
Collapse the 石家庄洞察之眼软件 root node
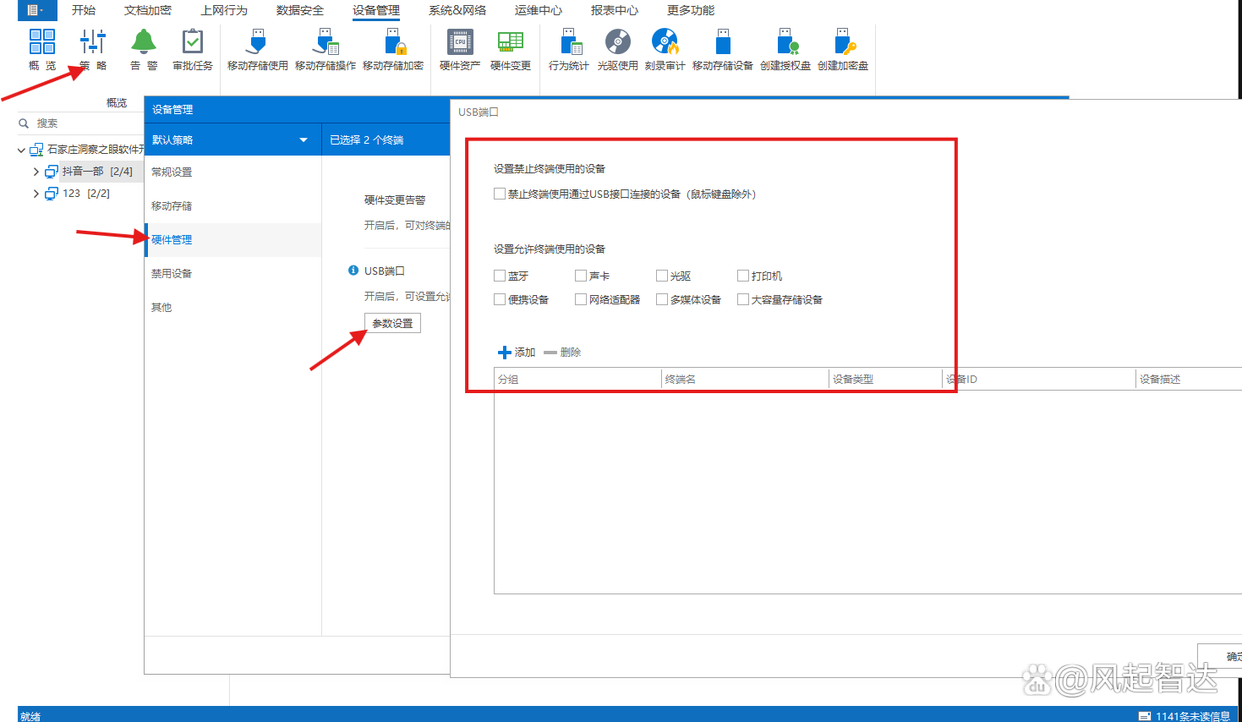point(22,150)
